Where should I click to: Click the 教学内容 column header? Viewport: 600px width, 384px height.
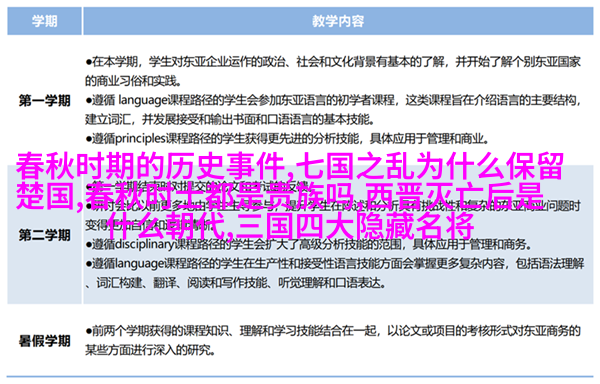pyautogui.click(x=338, y=21)
